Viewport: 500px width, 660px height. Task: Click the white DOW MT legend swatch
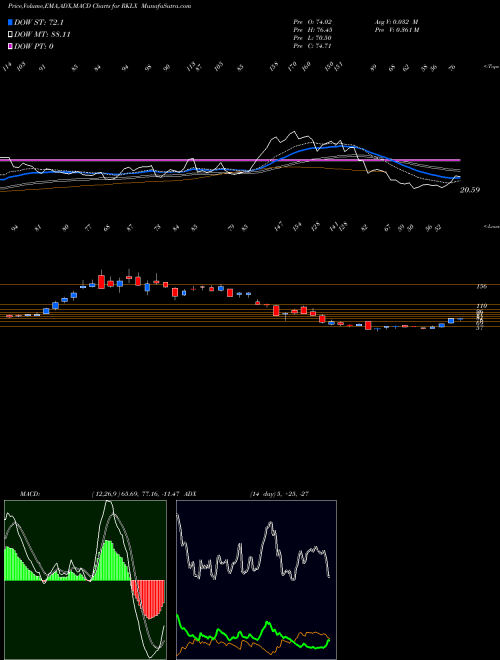11,35
